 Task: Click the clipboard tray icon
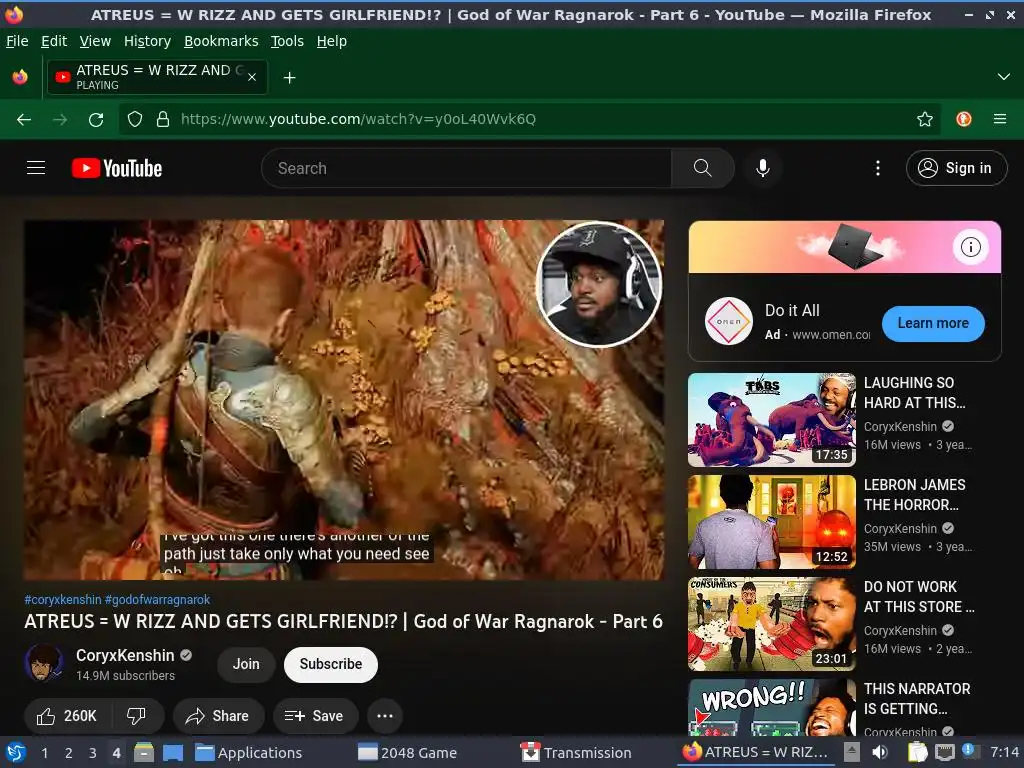click(918, 752)
